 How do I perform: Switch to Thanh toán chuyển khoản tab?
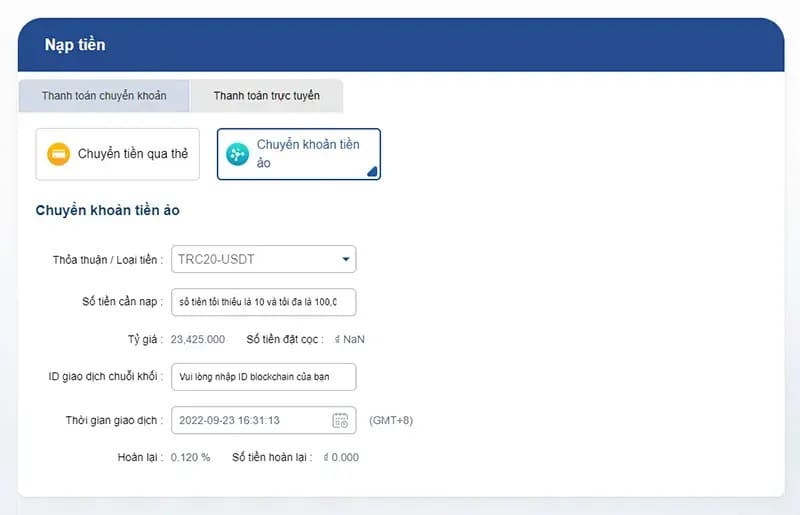[104, 96]
